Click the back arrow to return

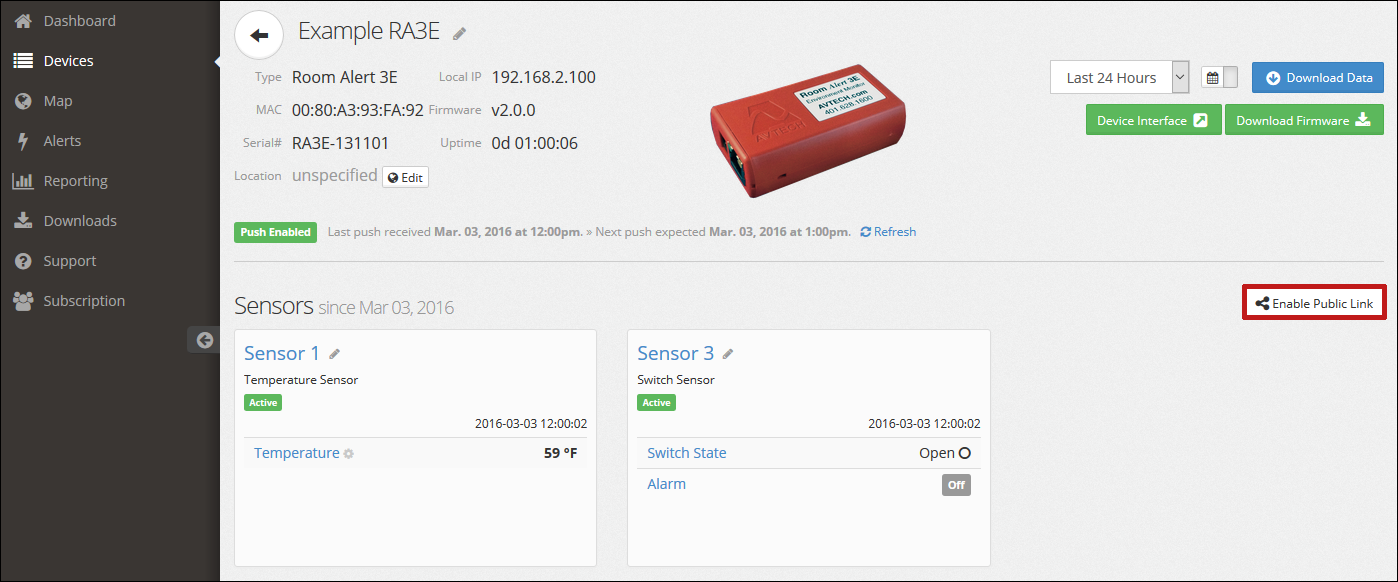pos(259,35)
